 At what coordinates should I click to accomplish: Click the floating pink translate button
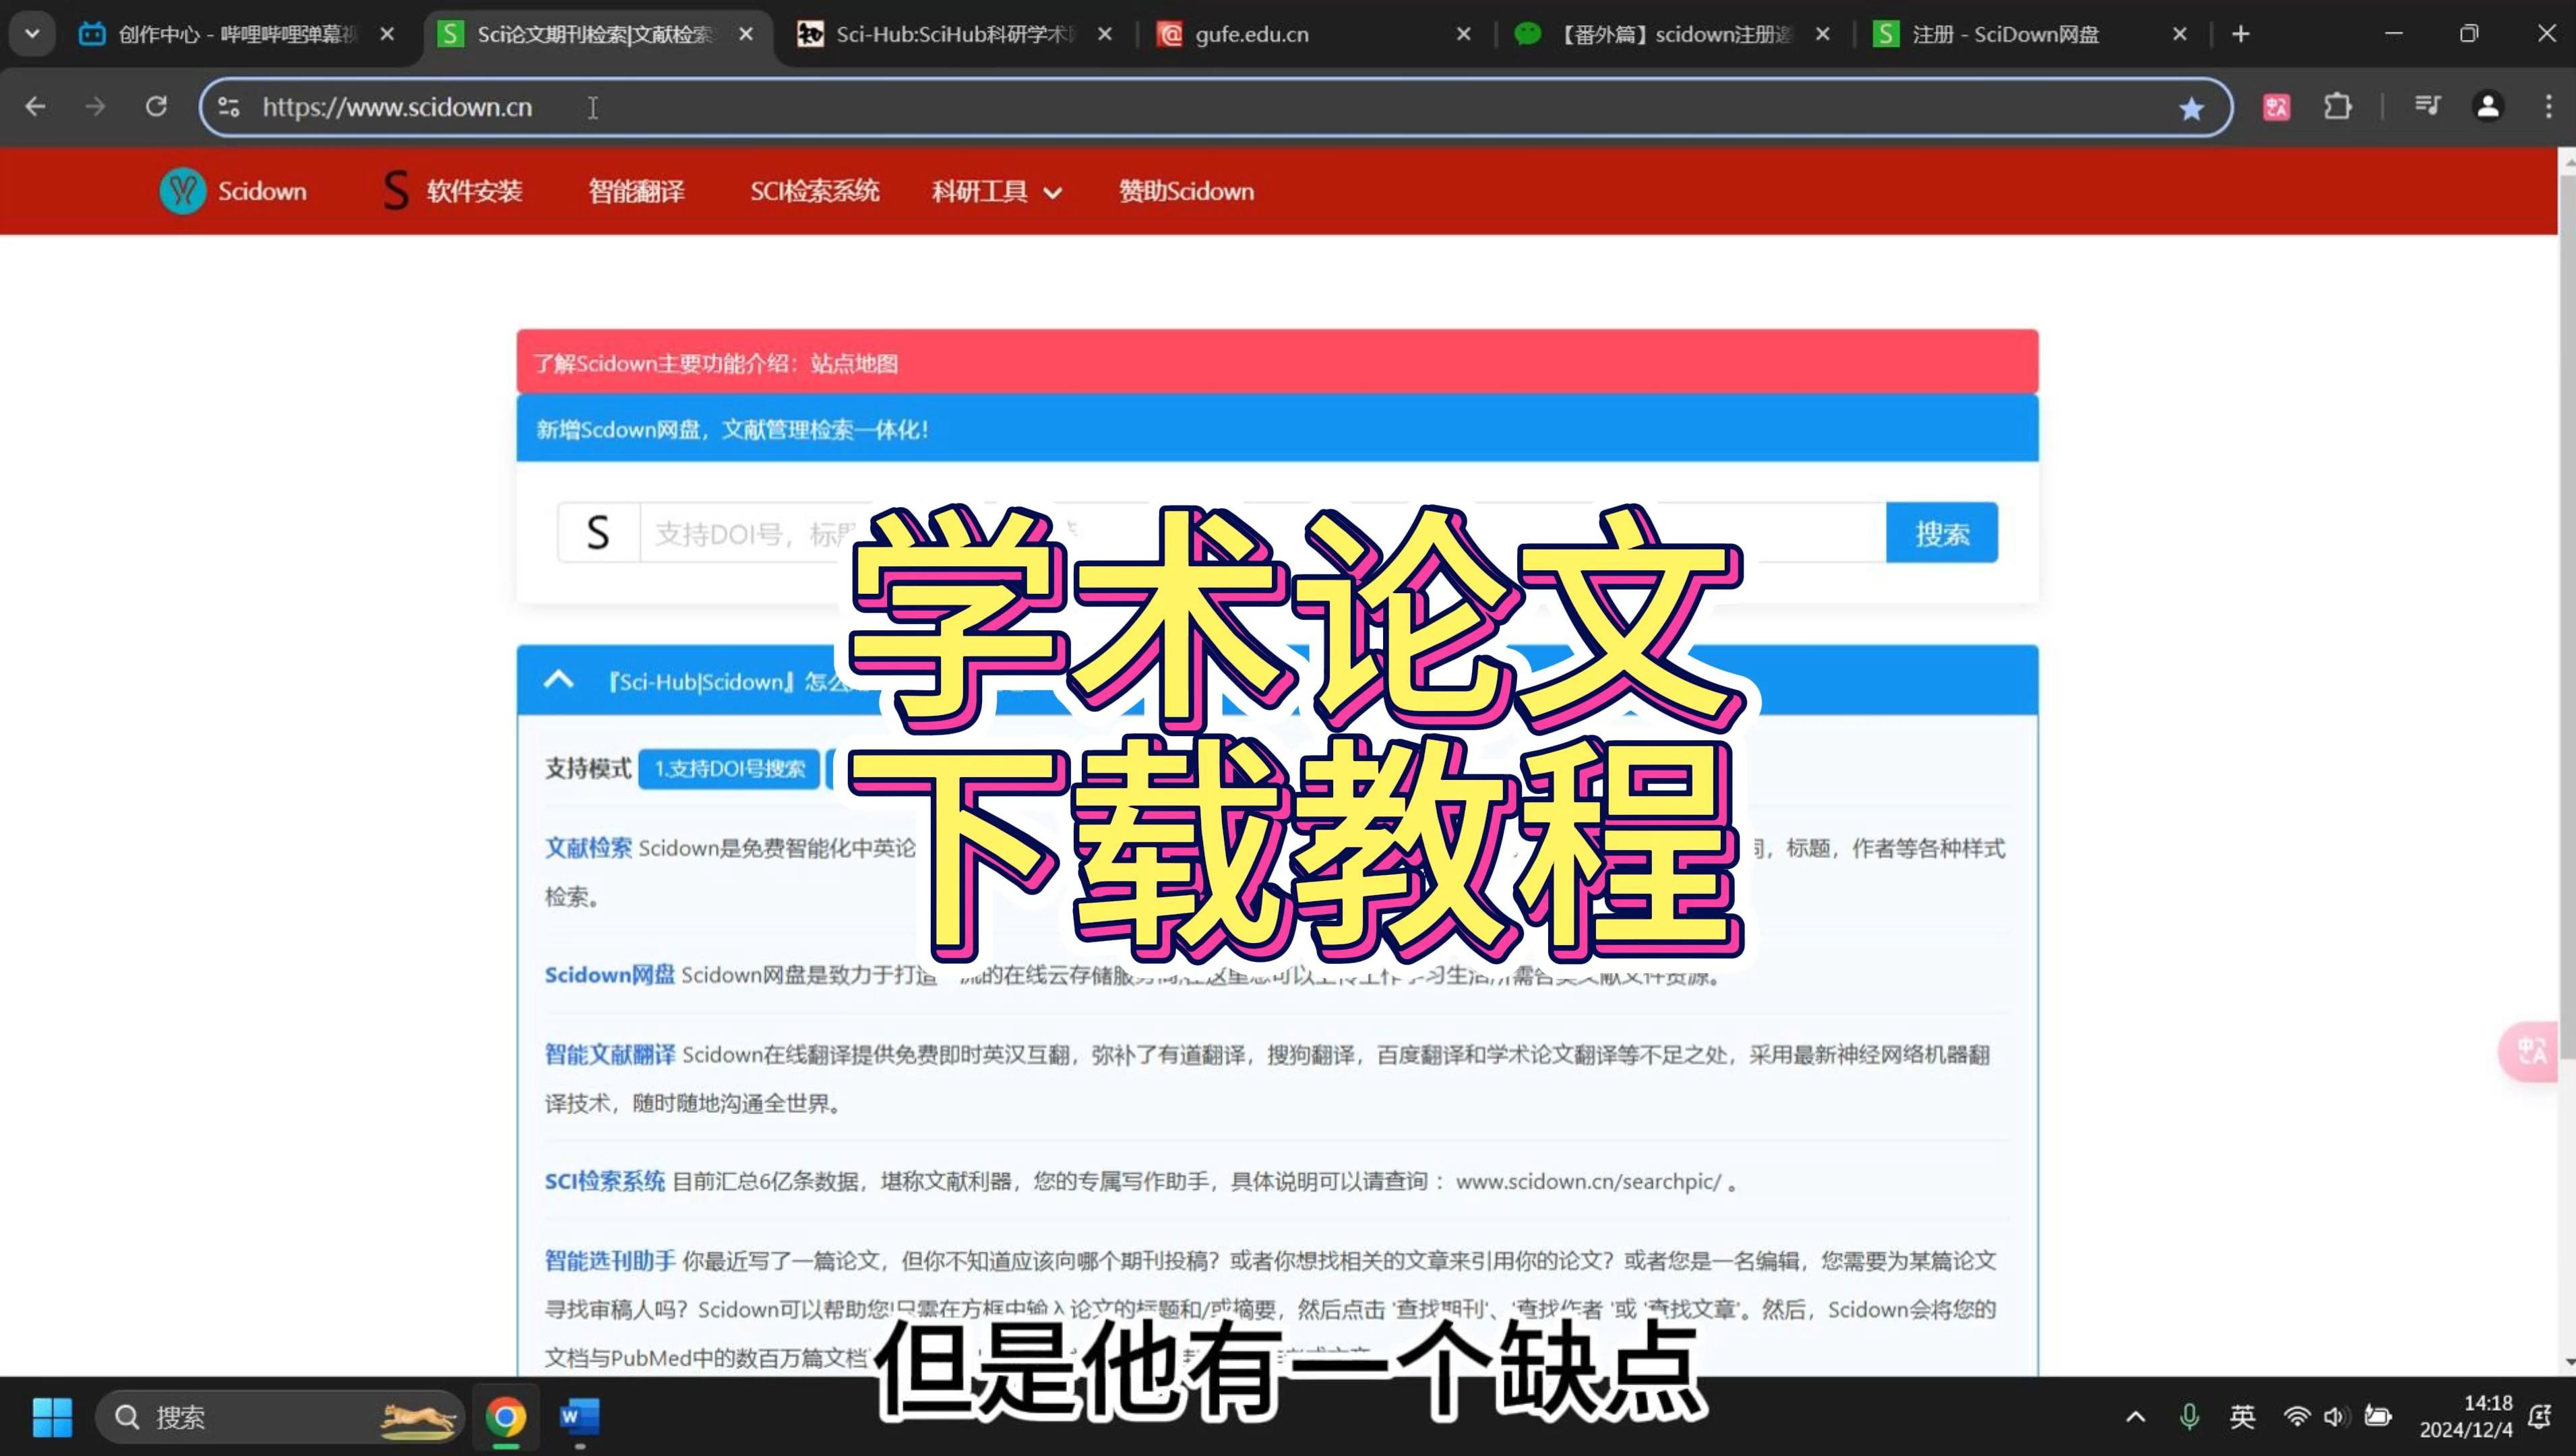(2530, 1051)
